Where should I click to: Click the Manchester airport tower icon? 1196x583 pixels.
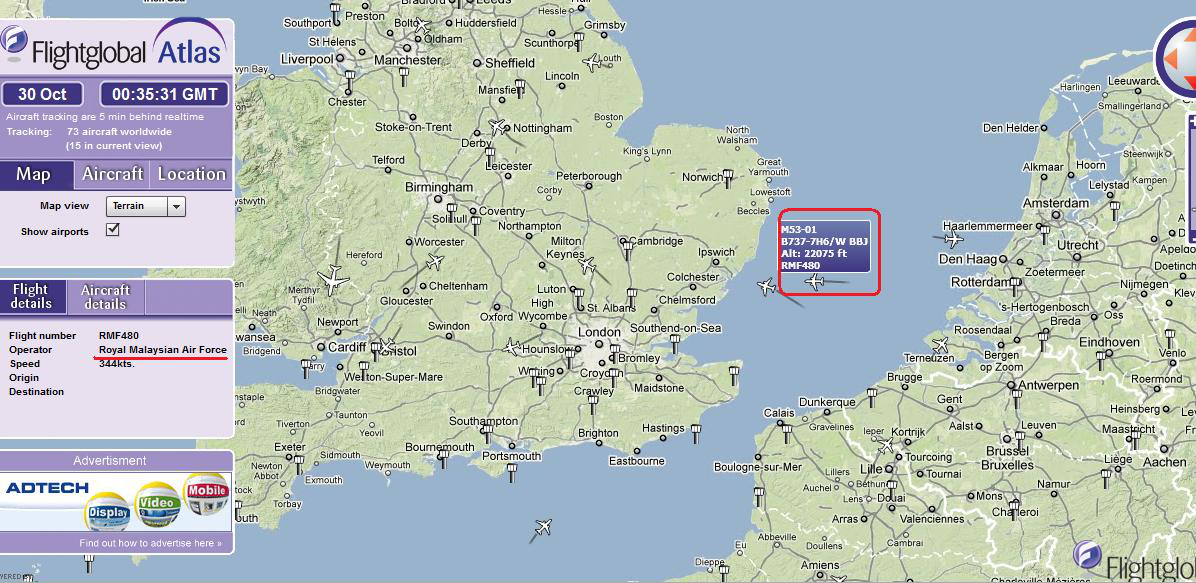click(405, 77)
